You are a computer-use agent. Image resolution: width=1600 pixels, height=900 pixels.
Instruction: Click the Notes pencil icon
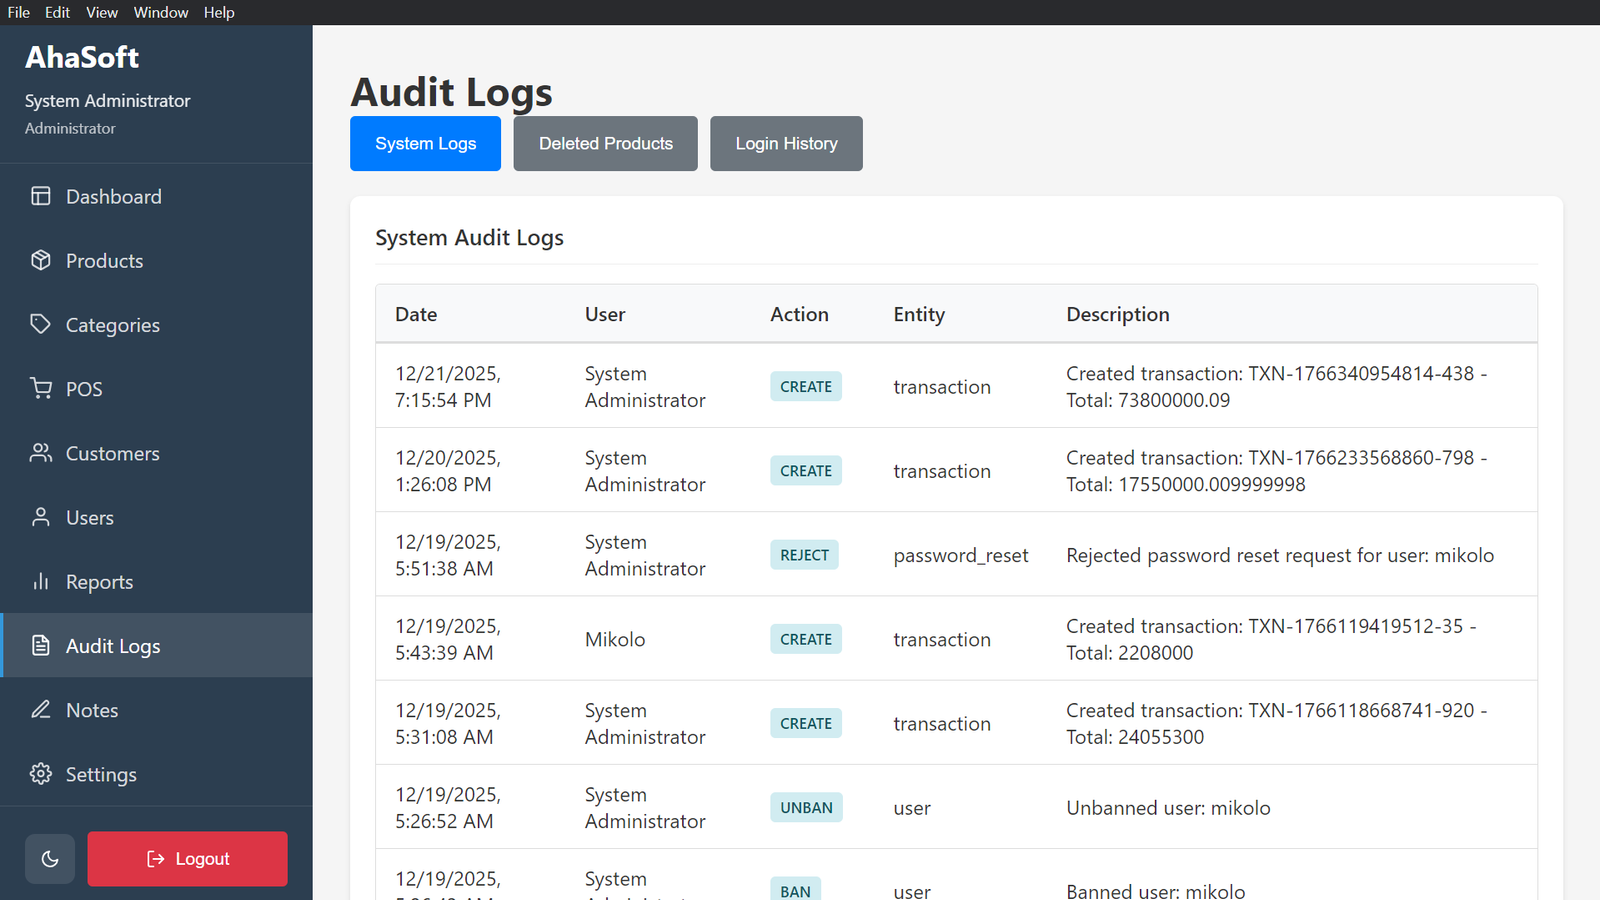point(40,710)
